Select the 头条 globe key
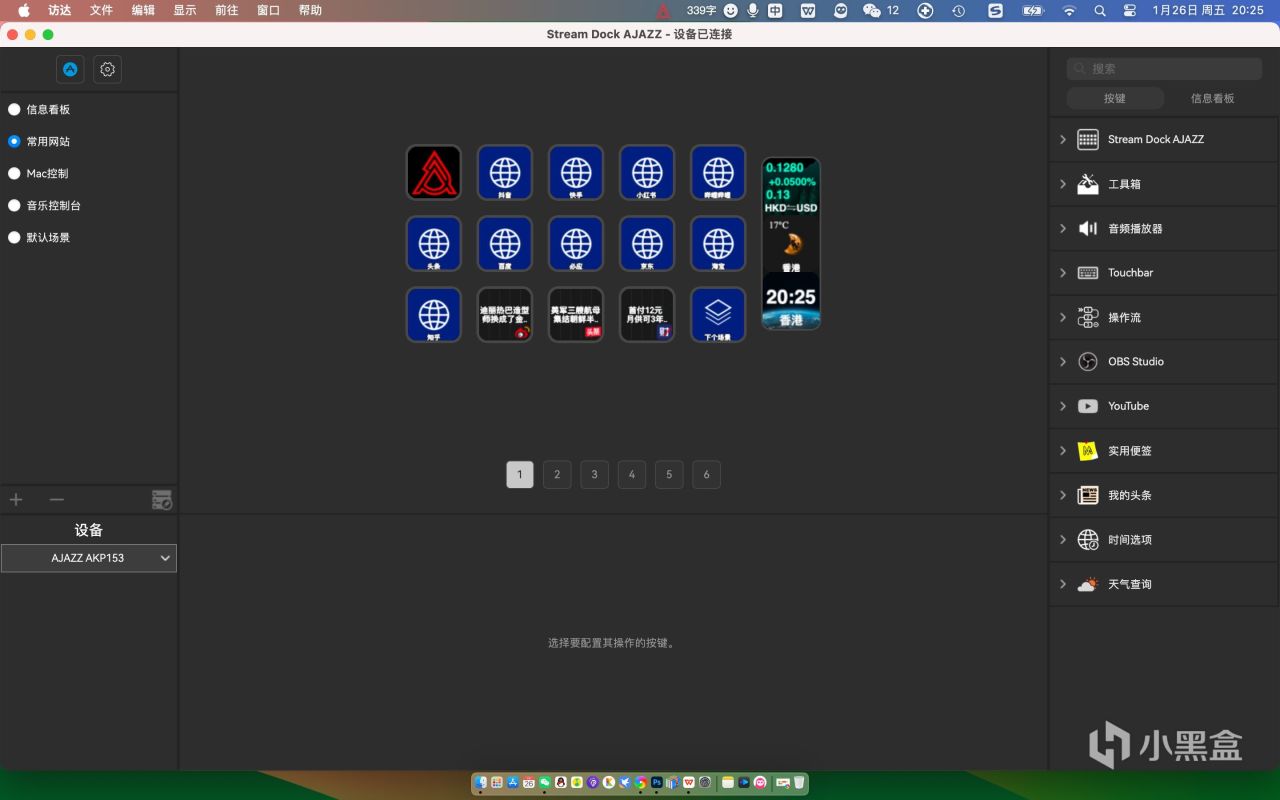 pyautogui.click(x=434, y=243)
